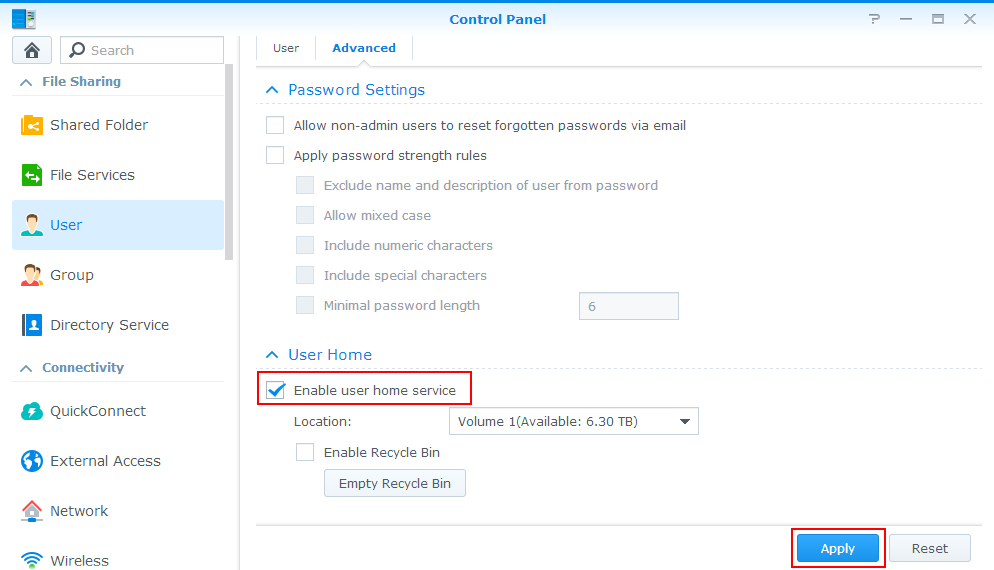The image size is (994, 570).
Task: Tick the Enable Recycle Bin checkbox
Action: click(x=305, y=452)
